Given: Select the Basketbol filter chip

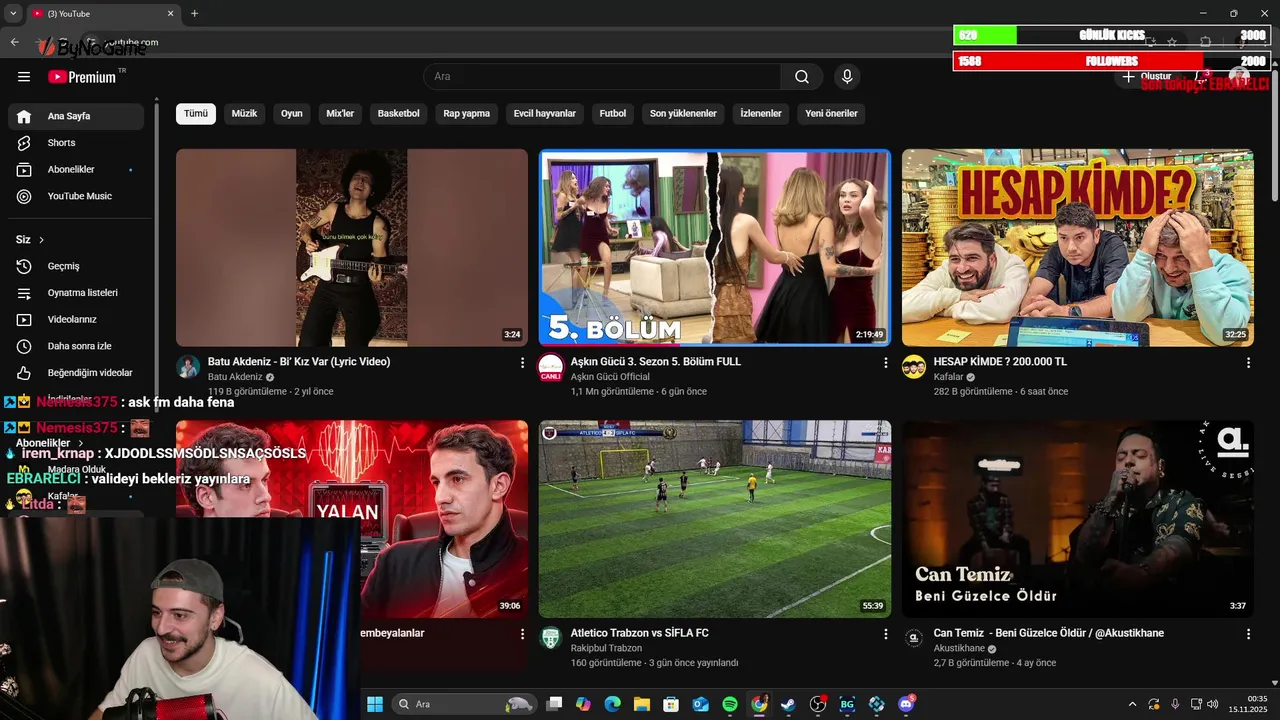Looking at the screenshot, I should click(x=399, y=113).
